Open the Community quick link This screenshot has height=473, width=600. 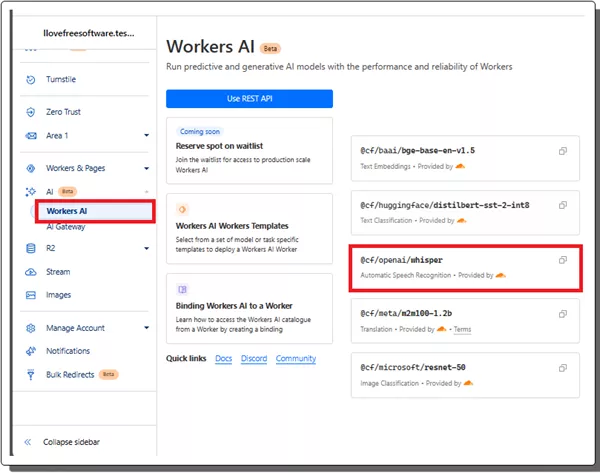(296, 359)
